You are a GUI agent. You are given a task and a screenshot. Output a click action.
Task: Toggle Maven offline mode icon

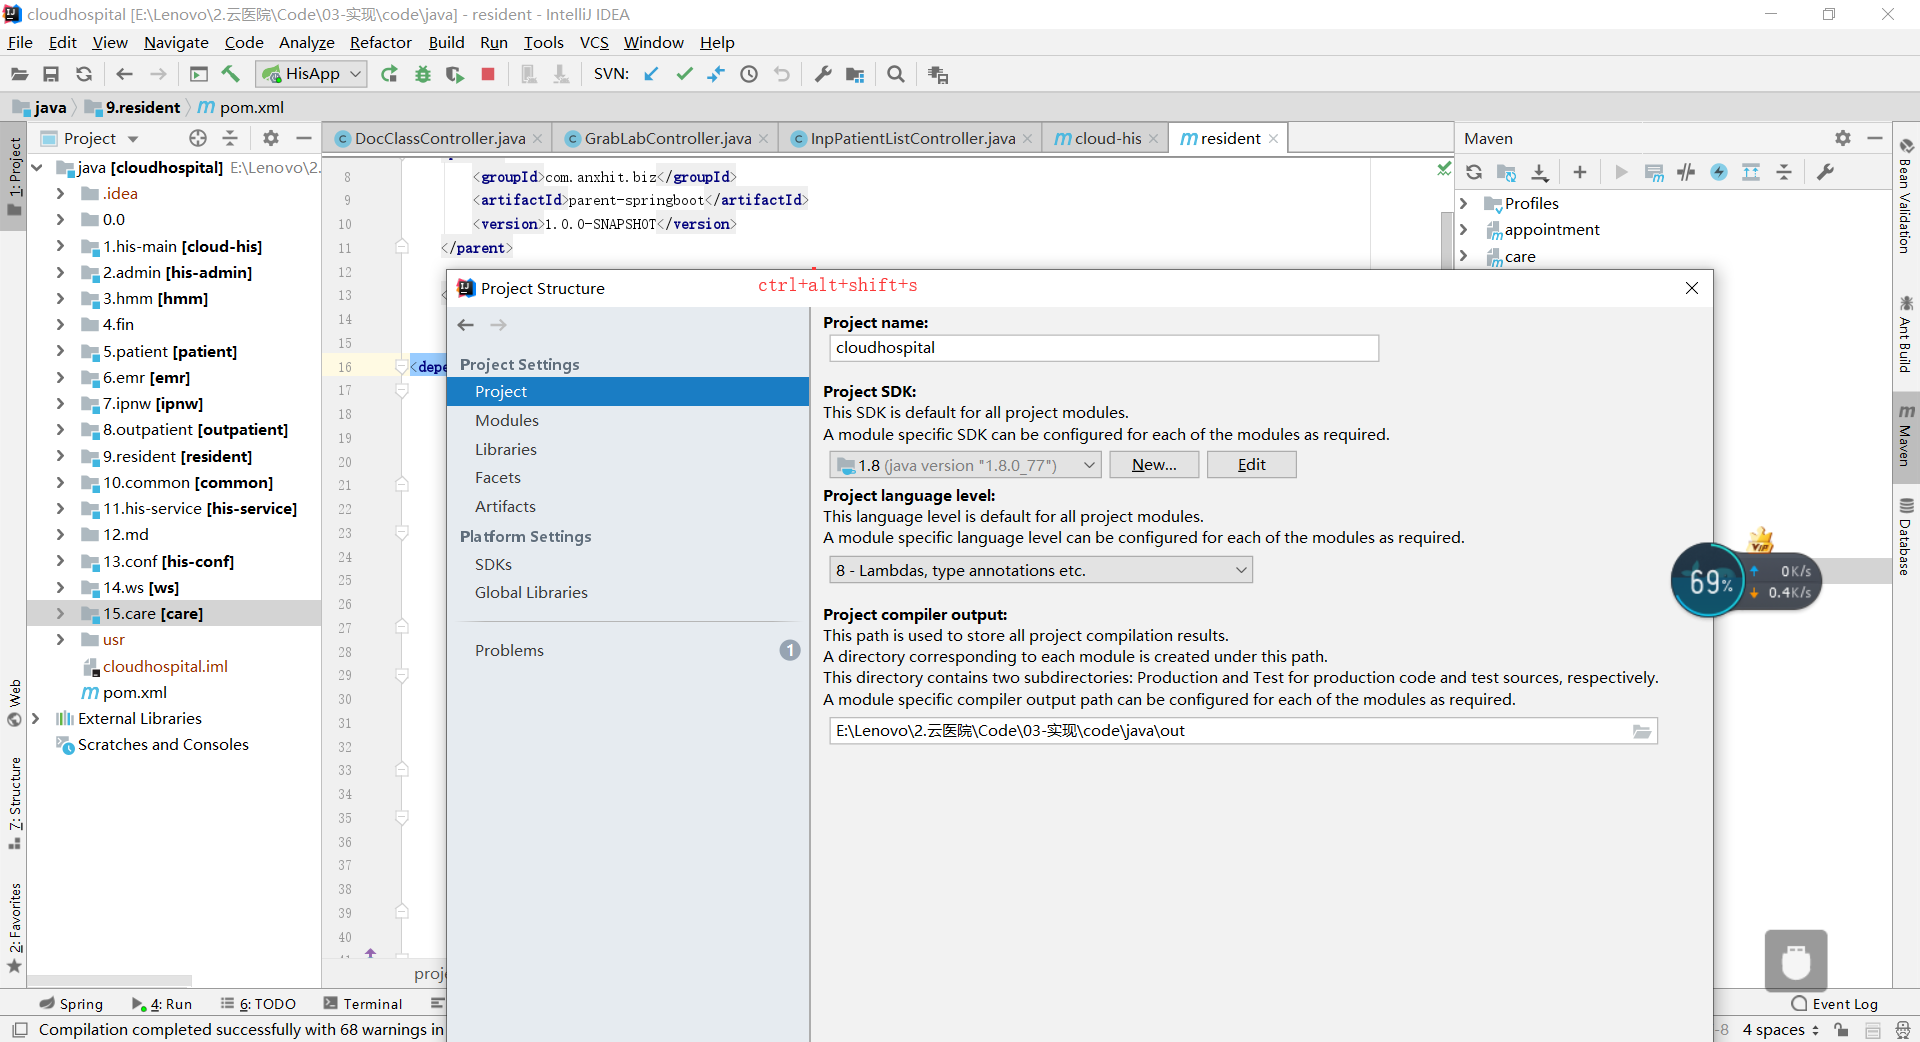coord(1686,172)
